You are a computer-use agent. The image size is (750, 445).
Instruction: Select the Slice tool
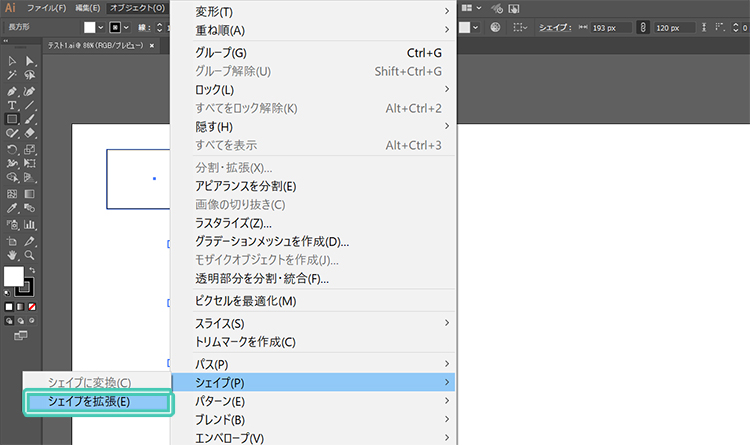tap(30, 241)
